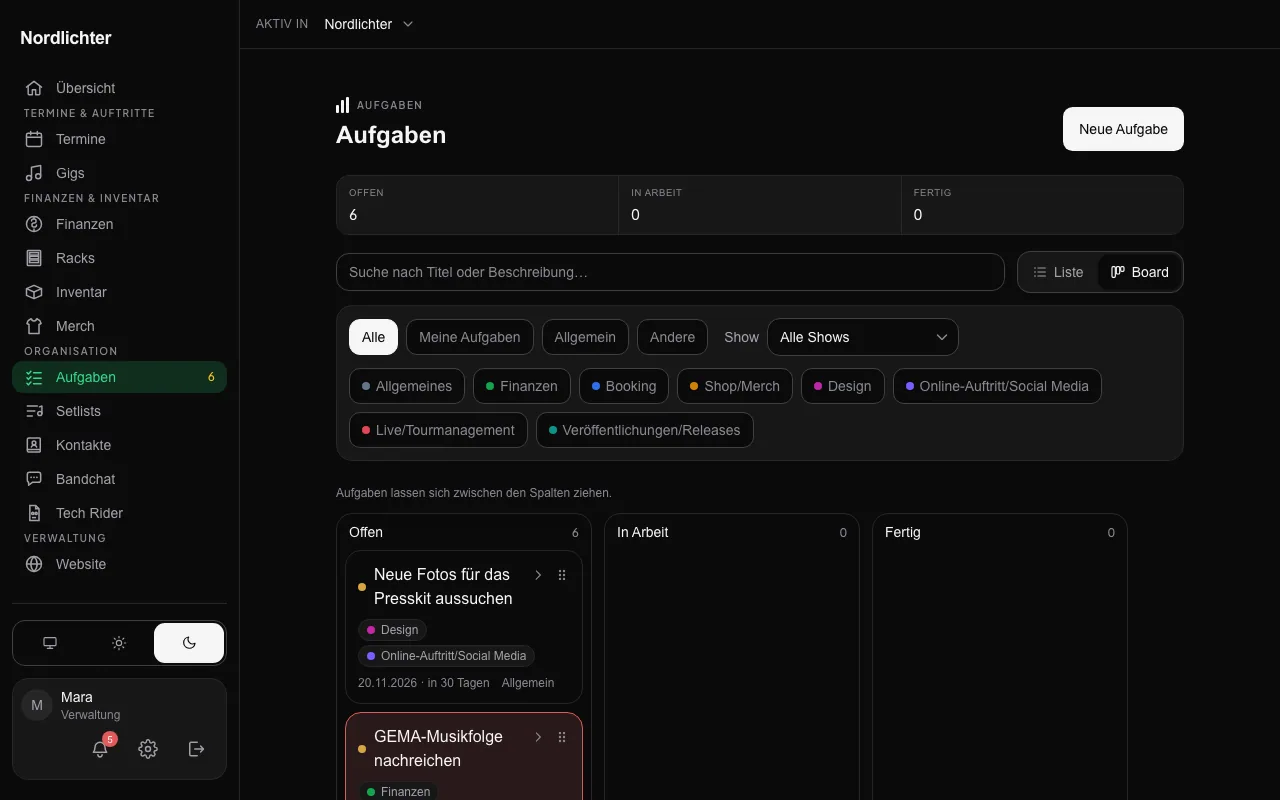Screen dimensions: 1280x800
Task: Filter by Live/Tourmanagement category
Action: pos(438,430)
